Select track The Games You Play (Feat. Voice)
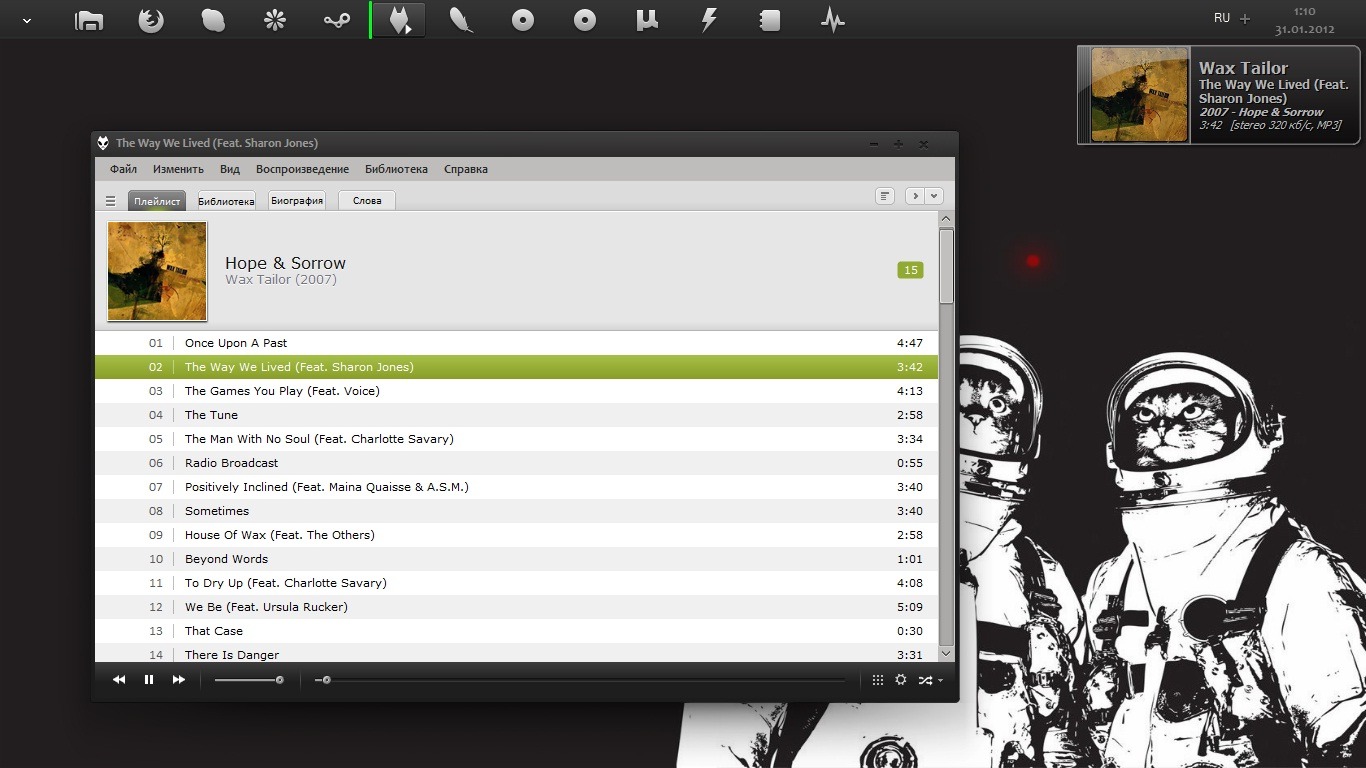This screenshot has height=768, width=1366. click(x=516, y=391)
